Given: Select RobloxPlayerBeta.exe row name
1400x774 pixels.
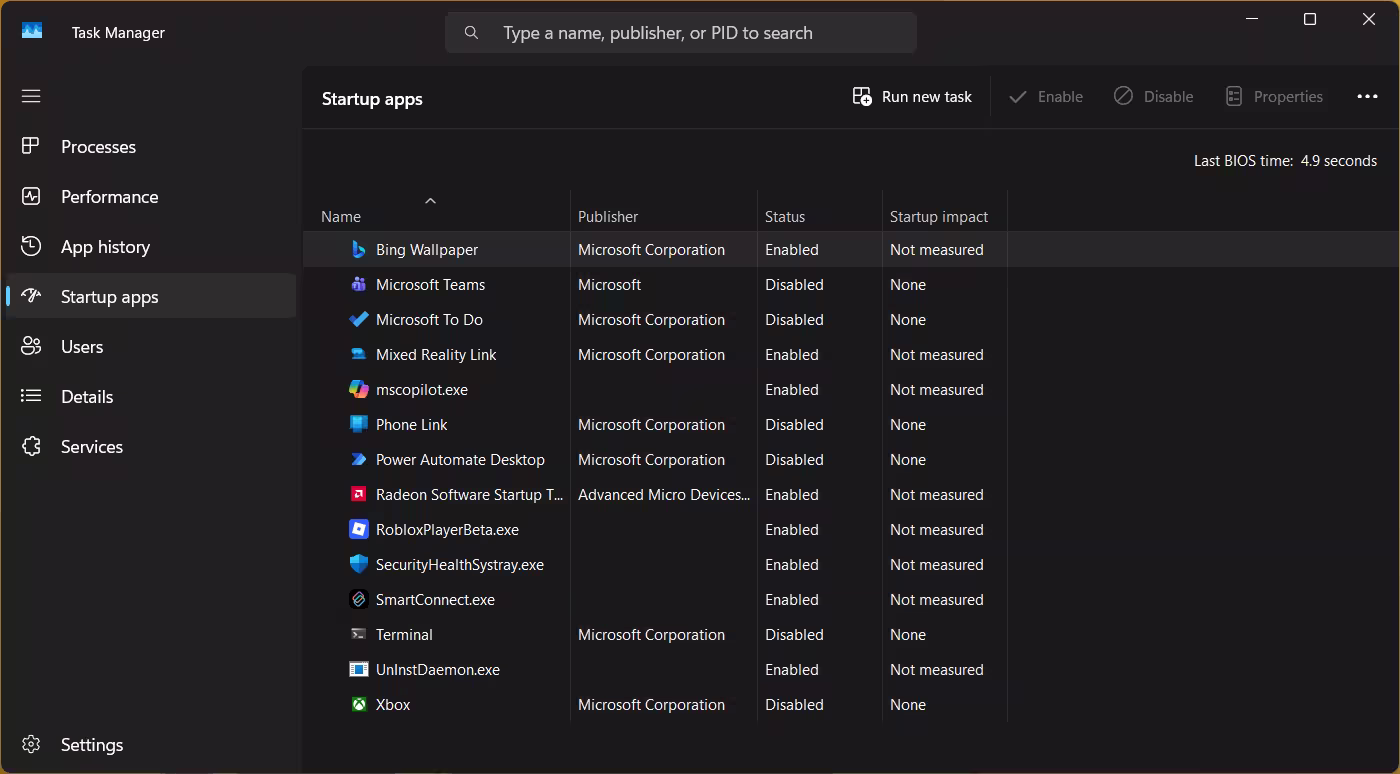Looking at the screenshot, I should 447,530.
